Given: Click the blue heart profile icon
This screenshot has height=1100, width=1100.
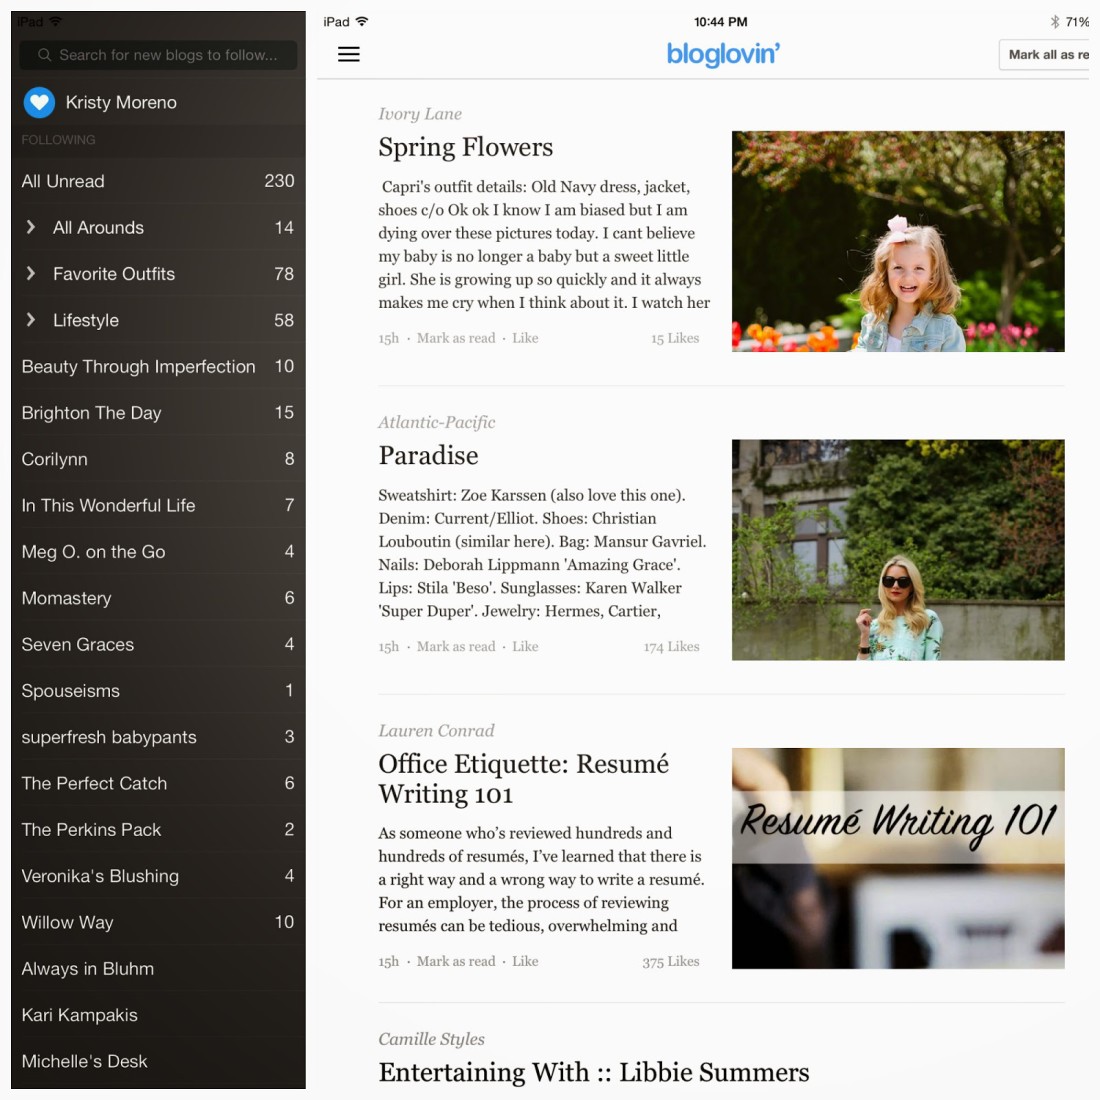Looking at the screenshot, I should click(x=39, y=102).
